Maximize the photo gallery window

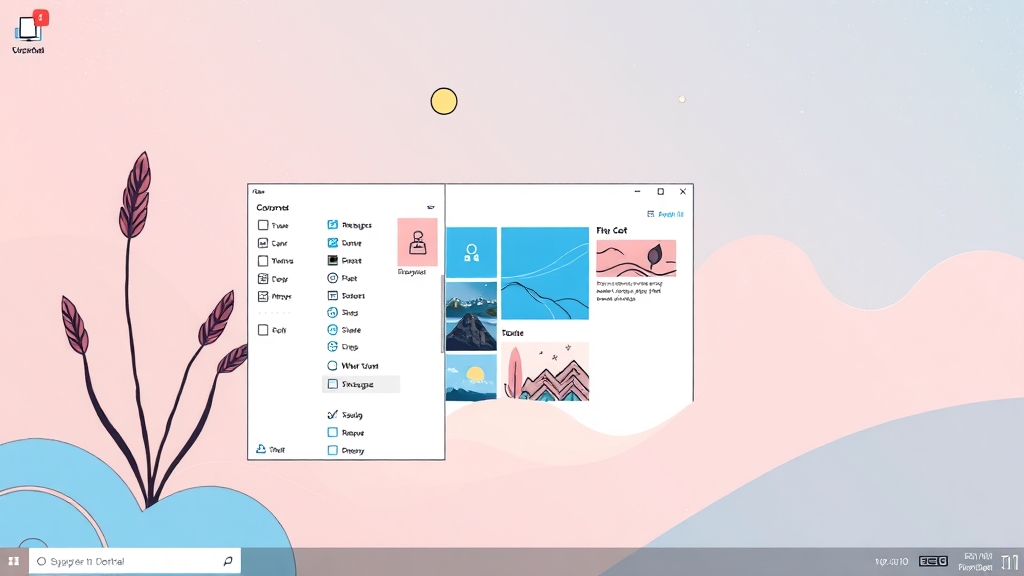coord(660,191)
